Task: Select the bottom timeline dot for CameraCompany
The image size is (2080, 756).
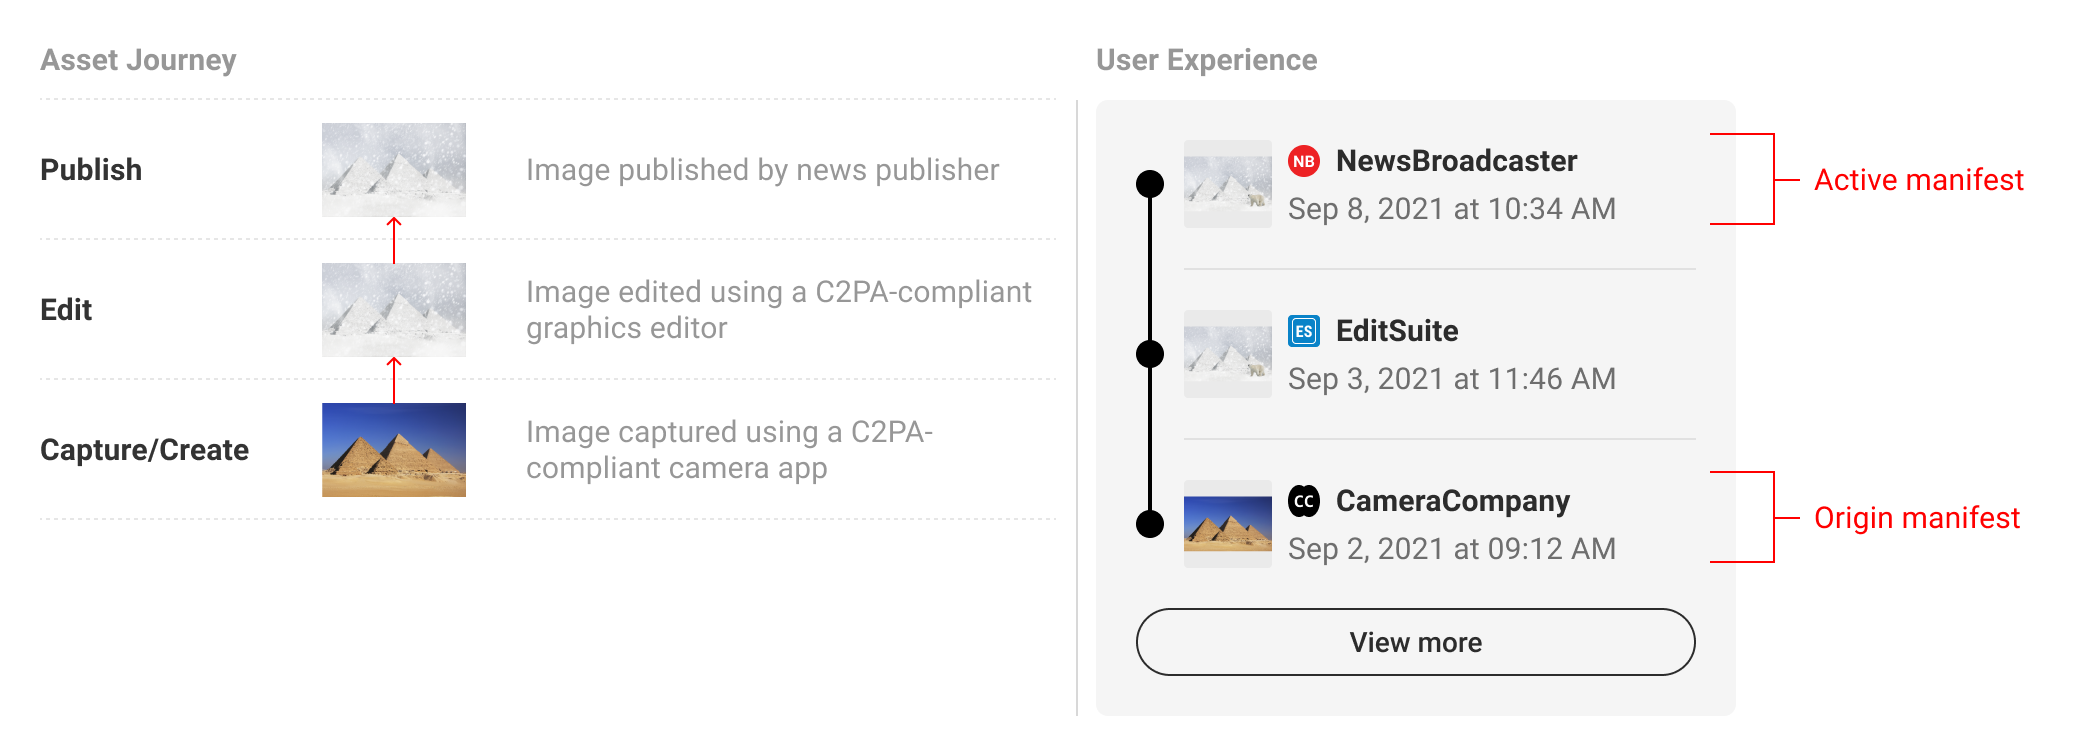Action: [1151, 524]
